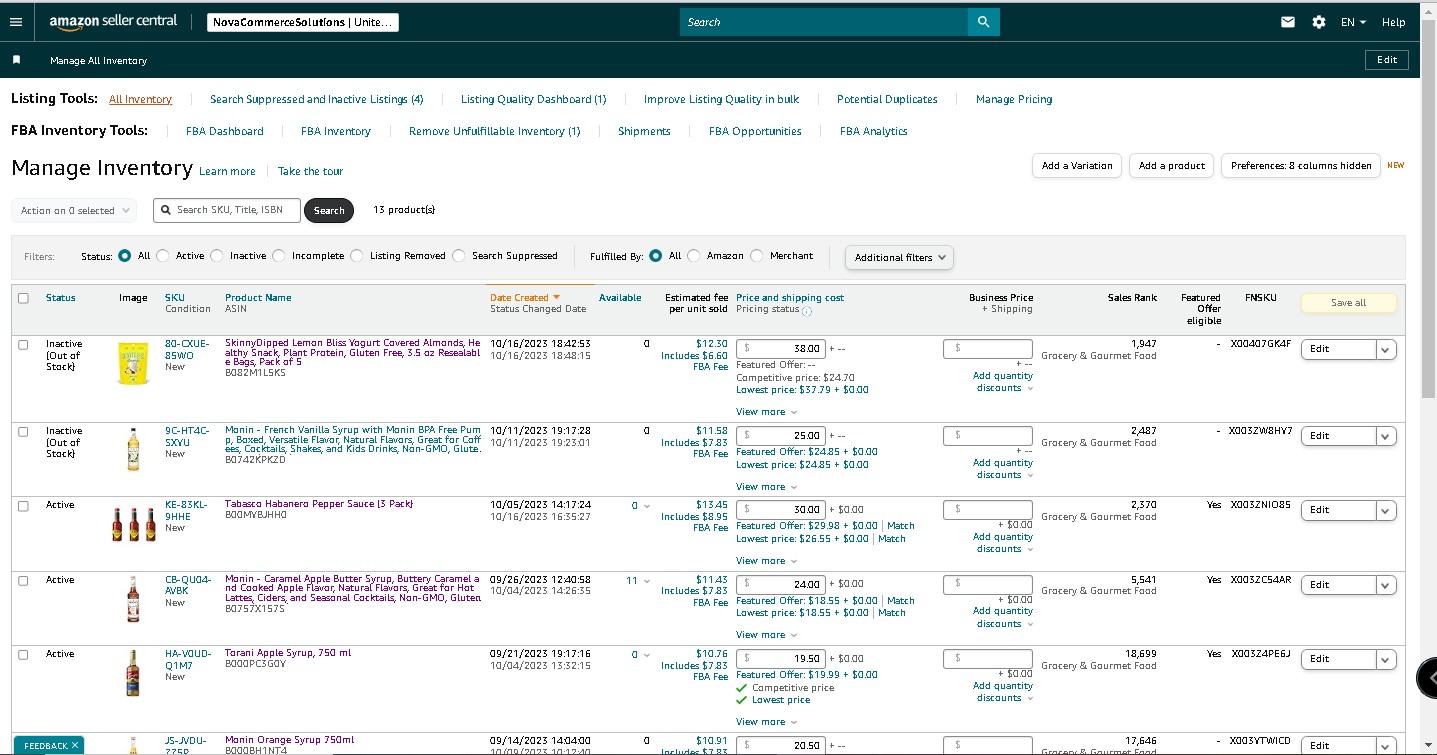1437x755 pixels.
Task: Click the Search button next to SKU field
Action: 329,210
